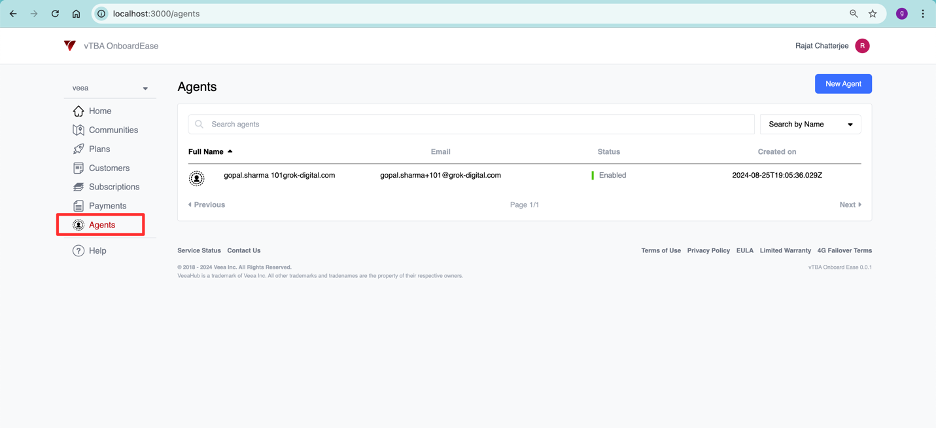
Task: Bookmark this page with star icon
Action: (x=873, y=14)
